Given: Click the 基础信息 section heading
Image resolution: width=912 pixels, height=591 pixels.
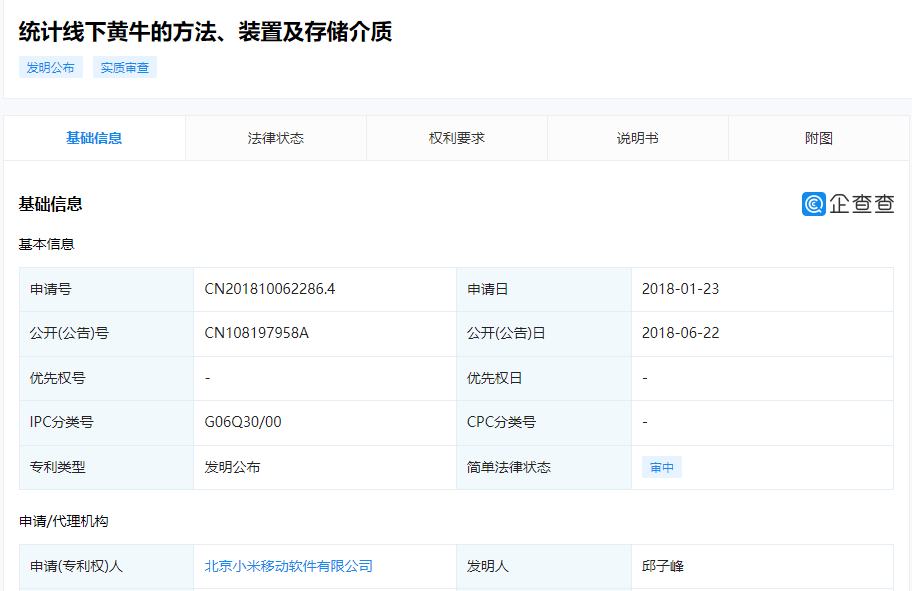Looking at the screenshot, I should click(50, 204).
